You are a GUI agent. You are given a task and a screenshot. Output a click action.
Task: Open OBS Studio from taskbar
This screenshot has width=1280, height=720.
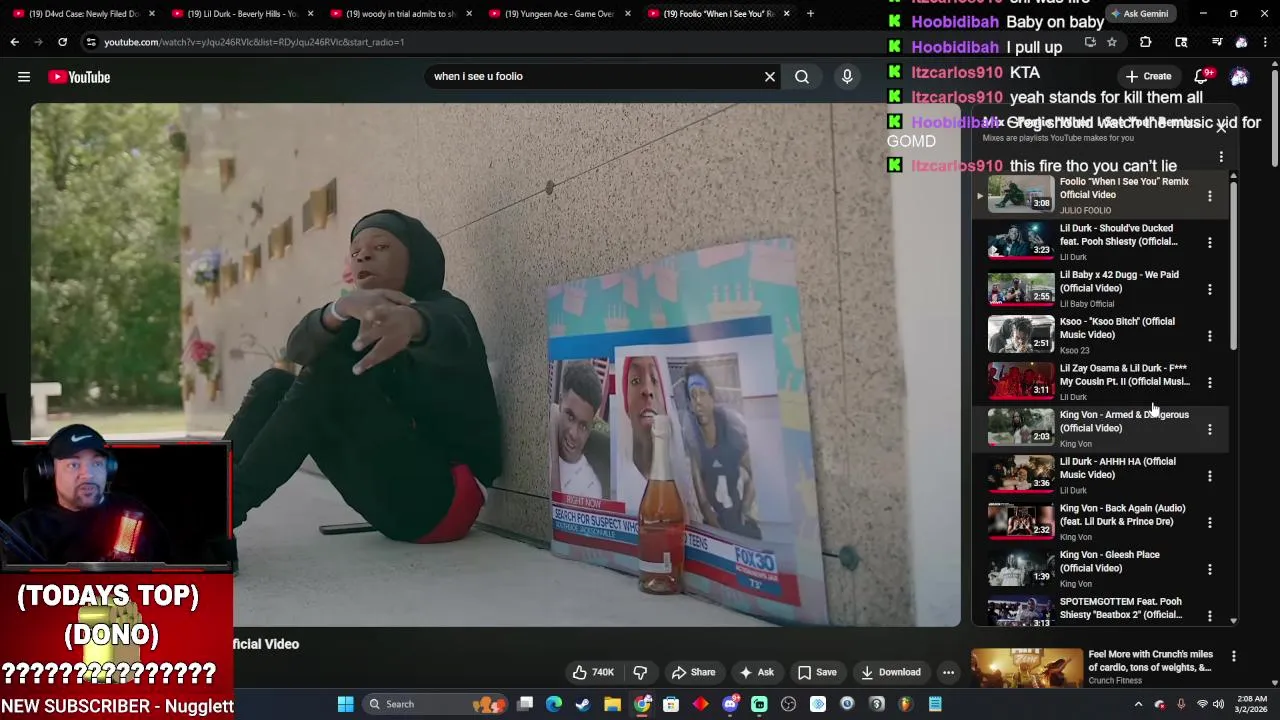788,704
